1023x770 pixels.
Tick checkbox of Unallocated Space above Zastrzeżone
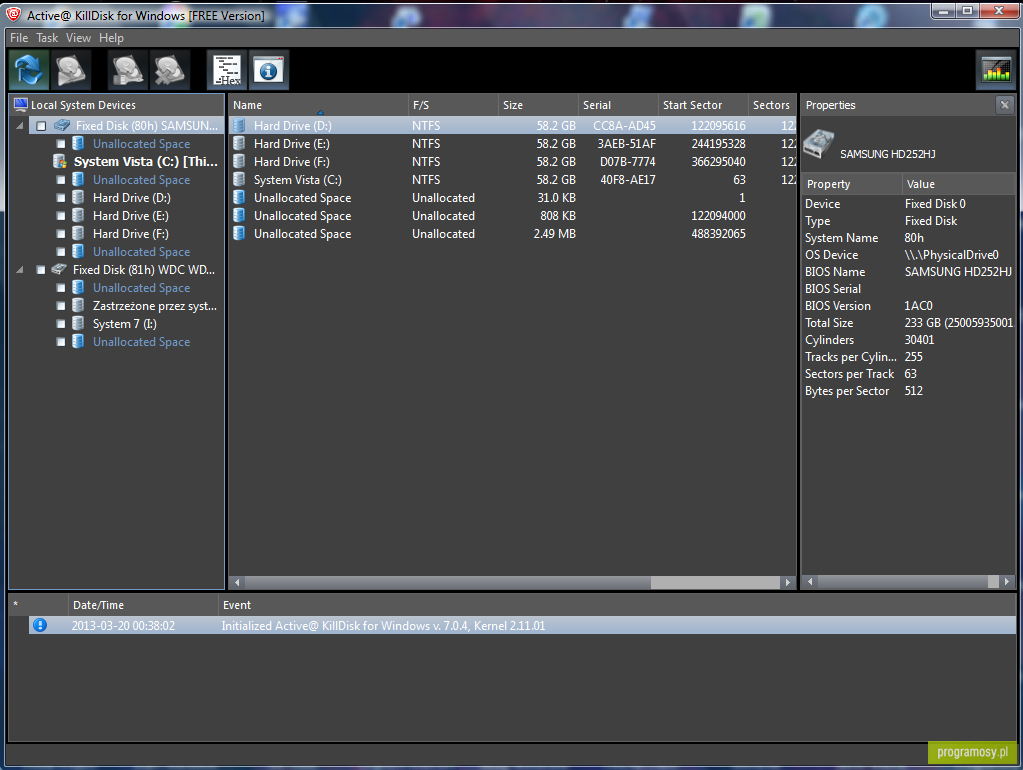click(x=61, y=288)
